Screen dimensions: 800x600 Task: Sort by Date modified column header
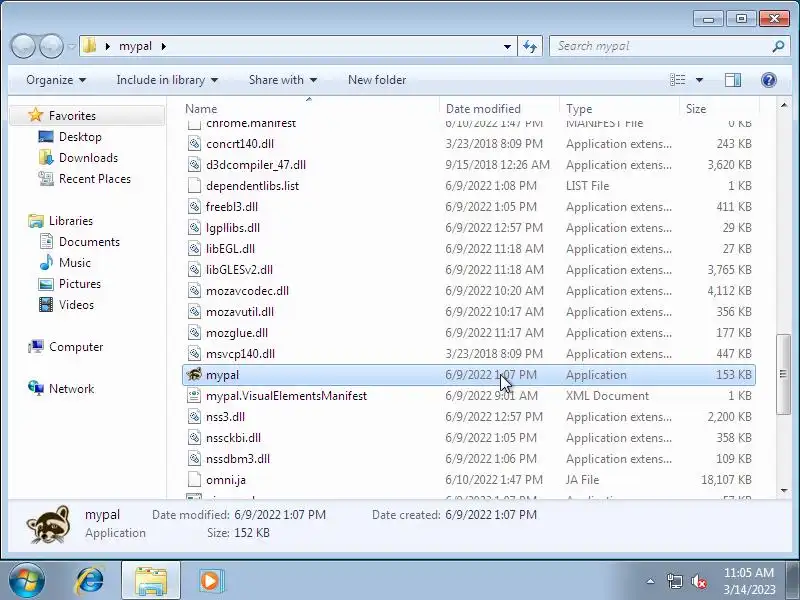pyautogui.click(x=483, y=109)
